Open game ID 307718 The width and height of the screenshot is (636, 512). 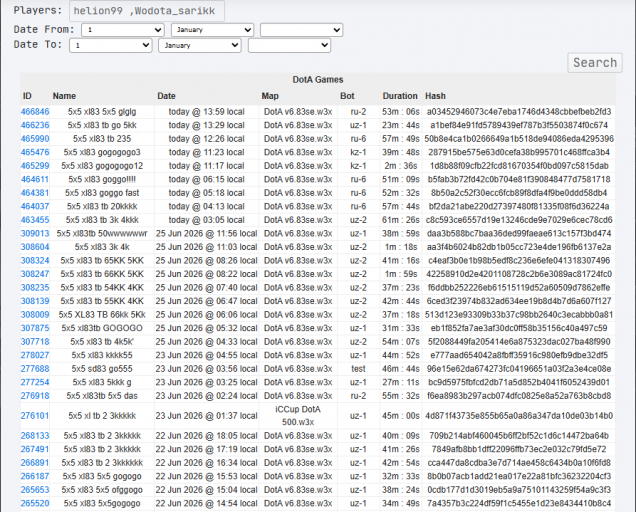[35, 342]
